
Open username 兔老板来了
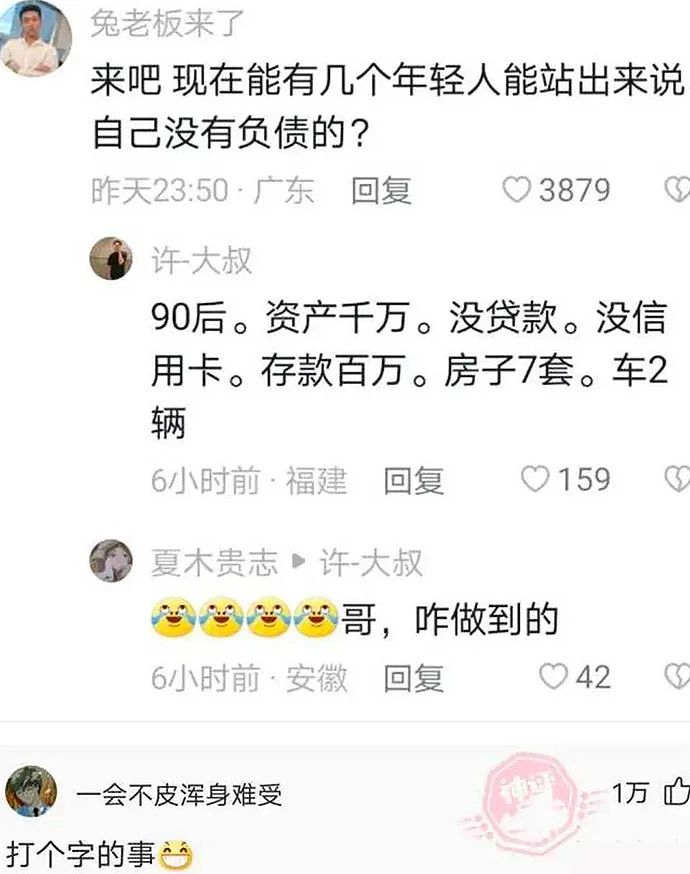(167, 24)
